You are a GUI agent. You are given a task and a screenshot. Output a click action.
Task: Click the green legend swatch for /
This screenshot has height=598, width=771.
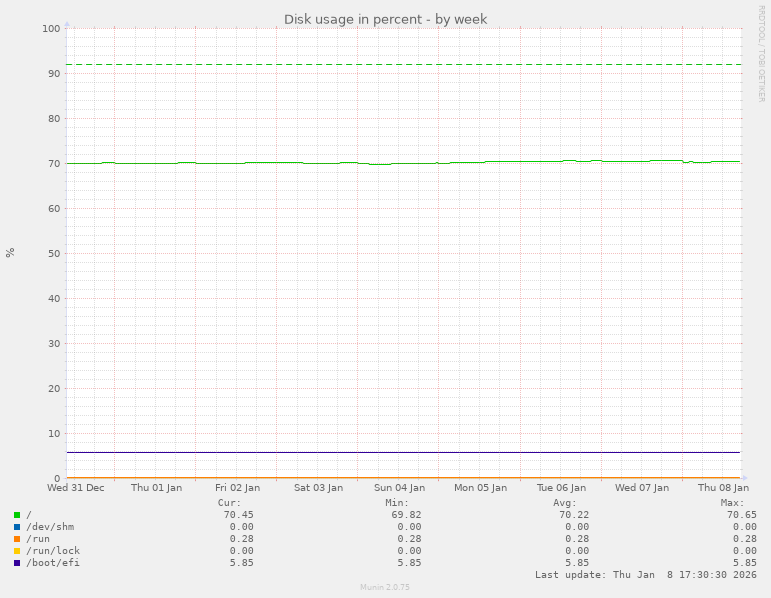17,515
